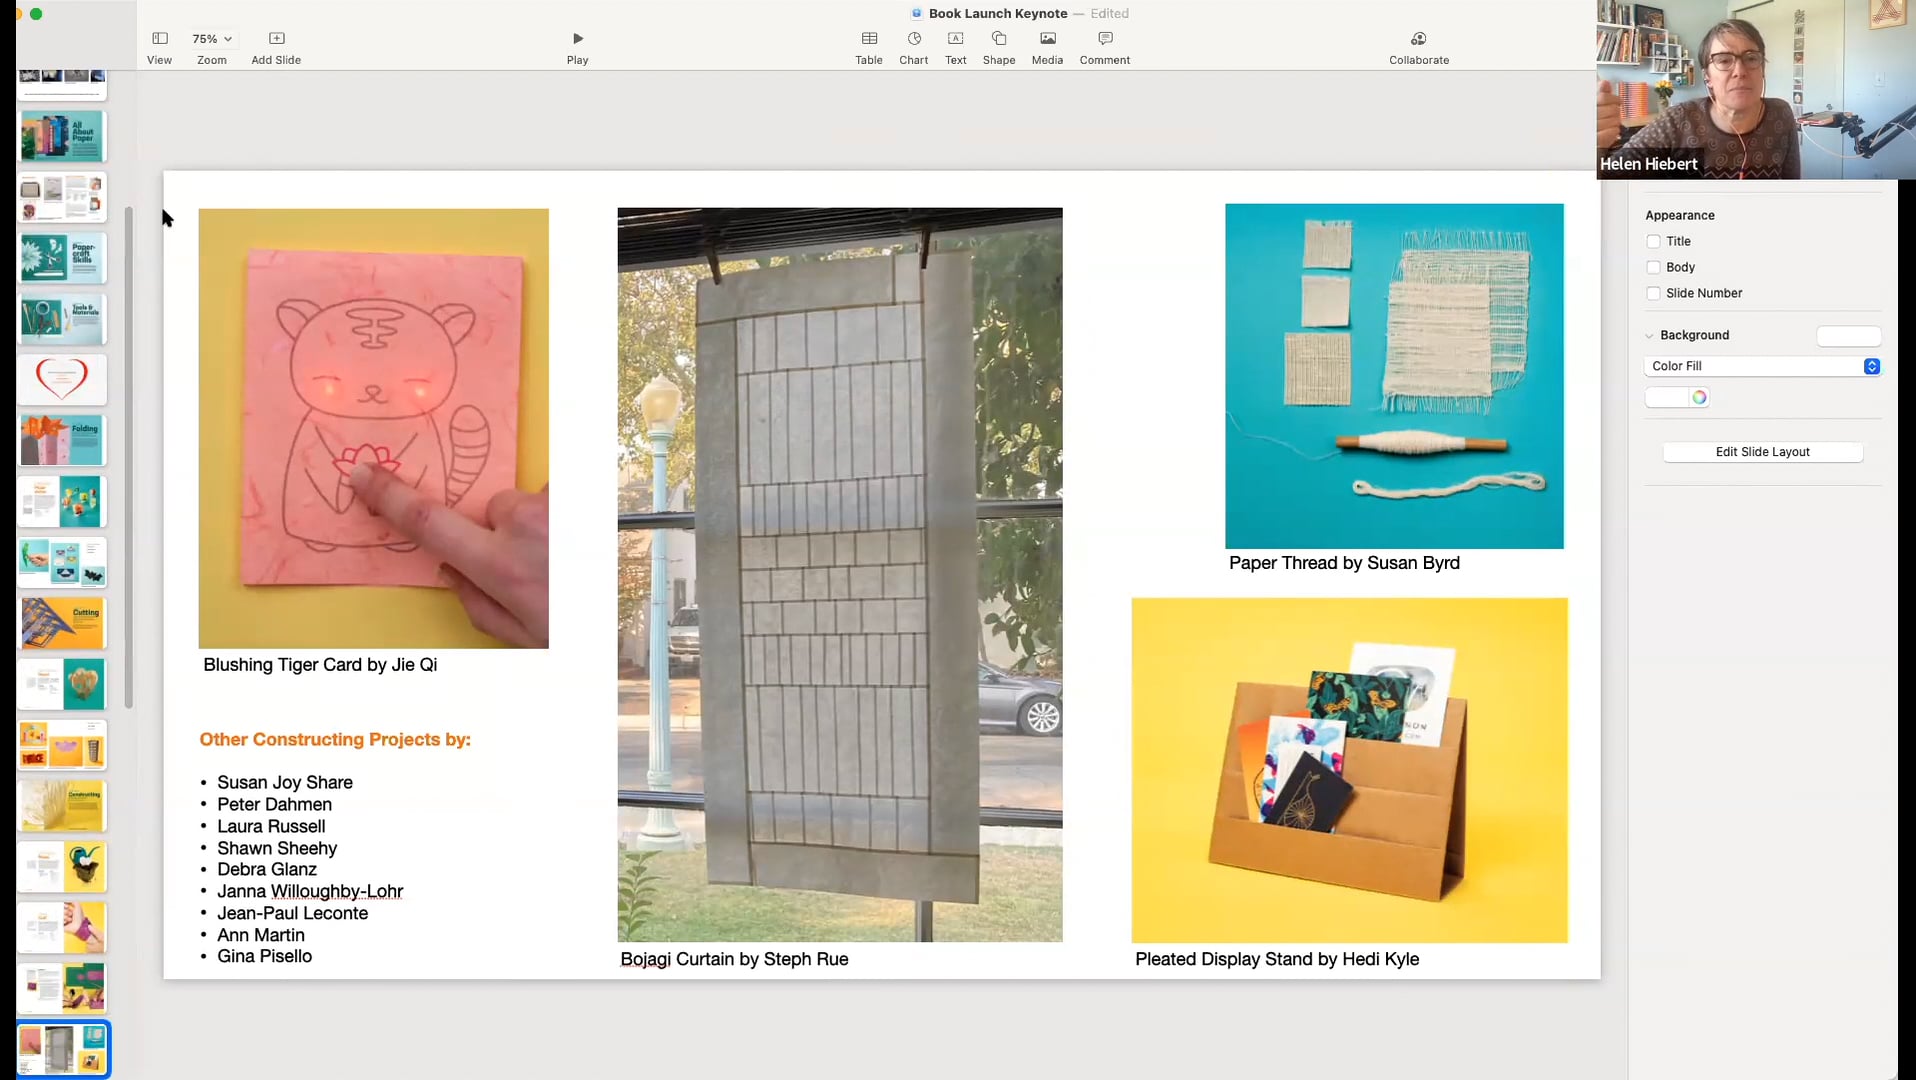Open the color wheel picker
1916x1080 pixels.
[1699, 398]
